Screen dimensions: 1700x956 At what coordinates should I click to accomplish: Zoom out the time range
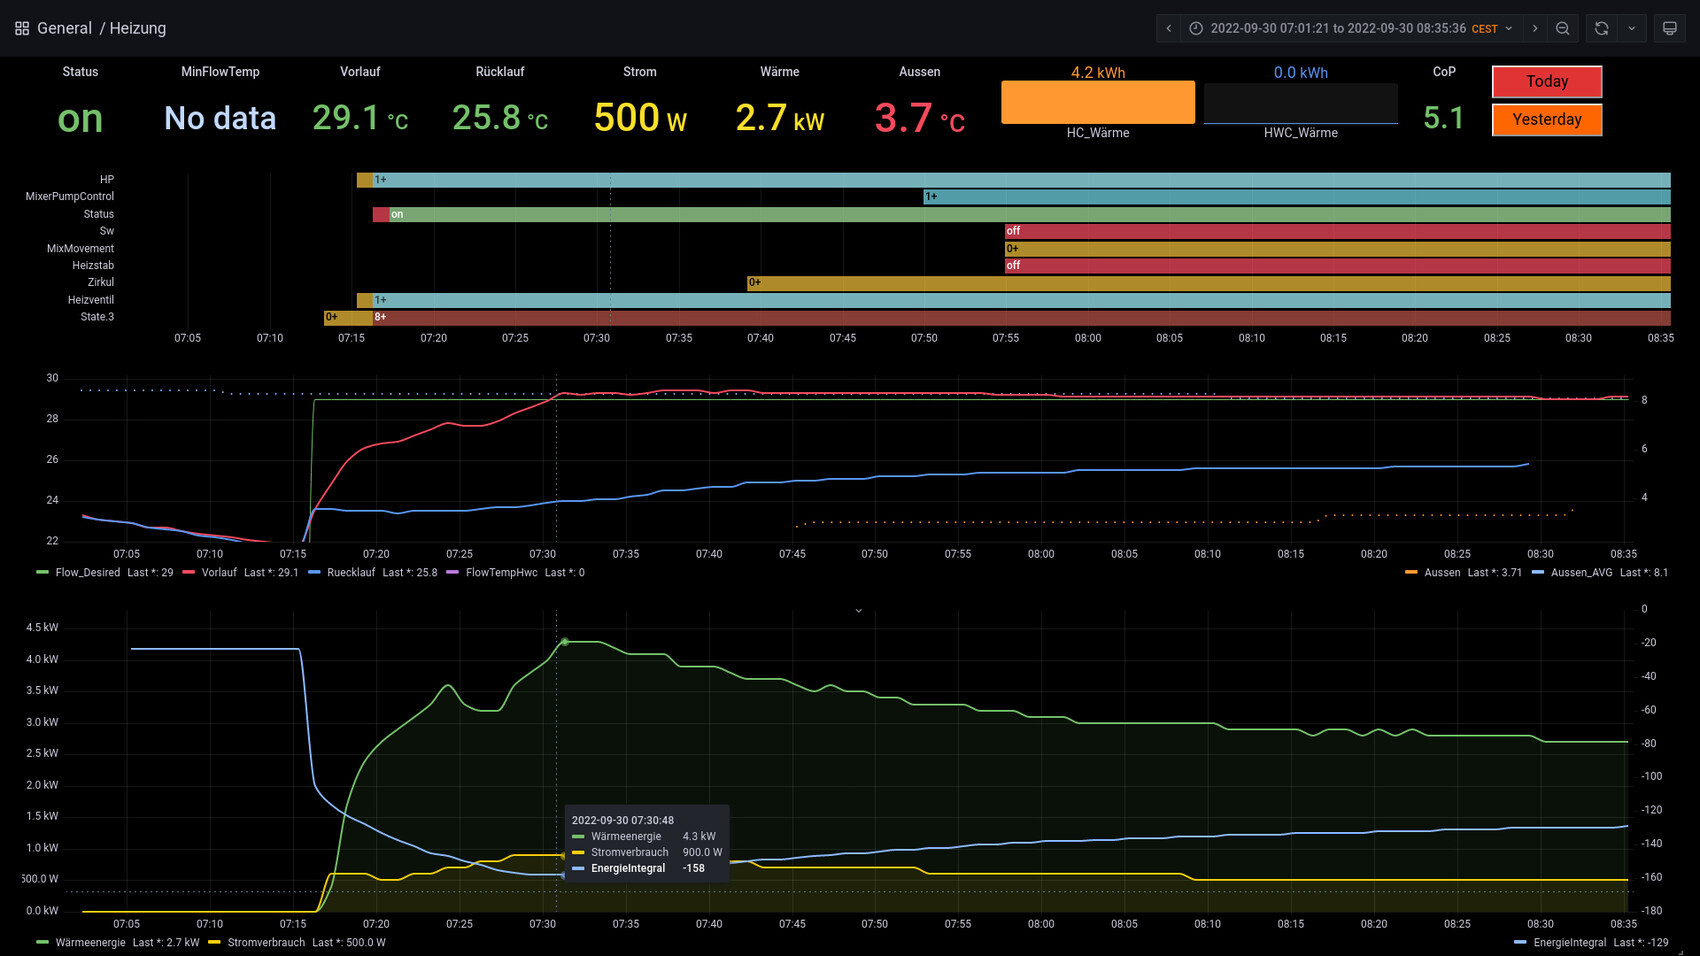click(1563, 28)
